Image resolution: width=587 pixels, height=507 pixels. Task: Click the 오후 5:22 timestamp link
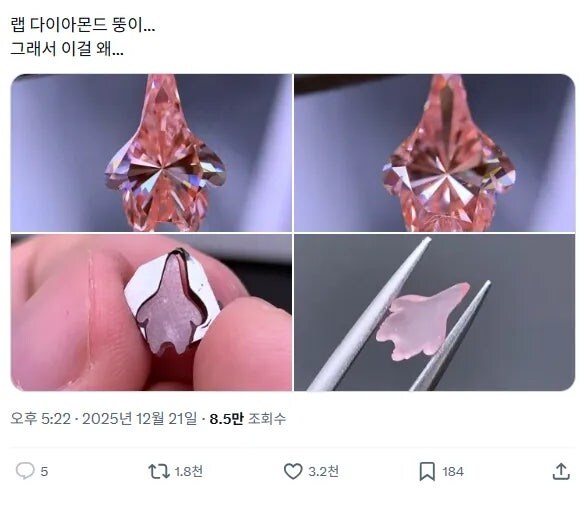[x=40, y=418]
